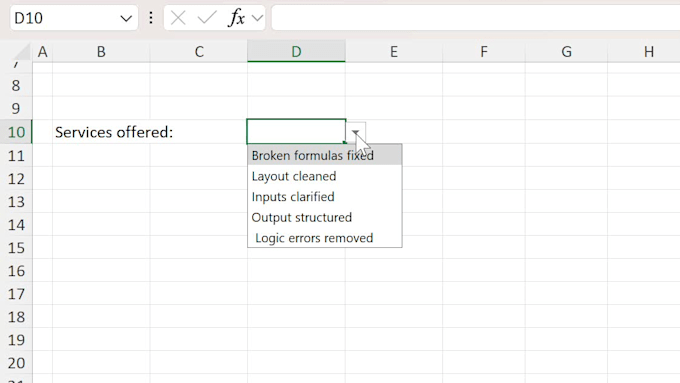The image size is (680, 383).
Task: Select column H header
Action: click(x=644, y=52)
